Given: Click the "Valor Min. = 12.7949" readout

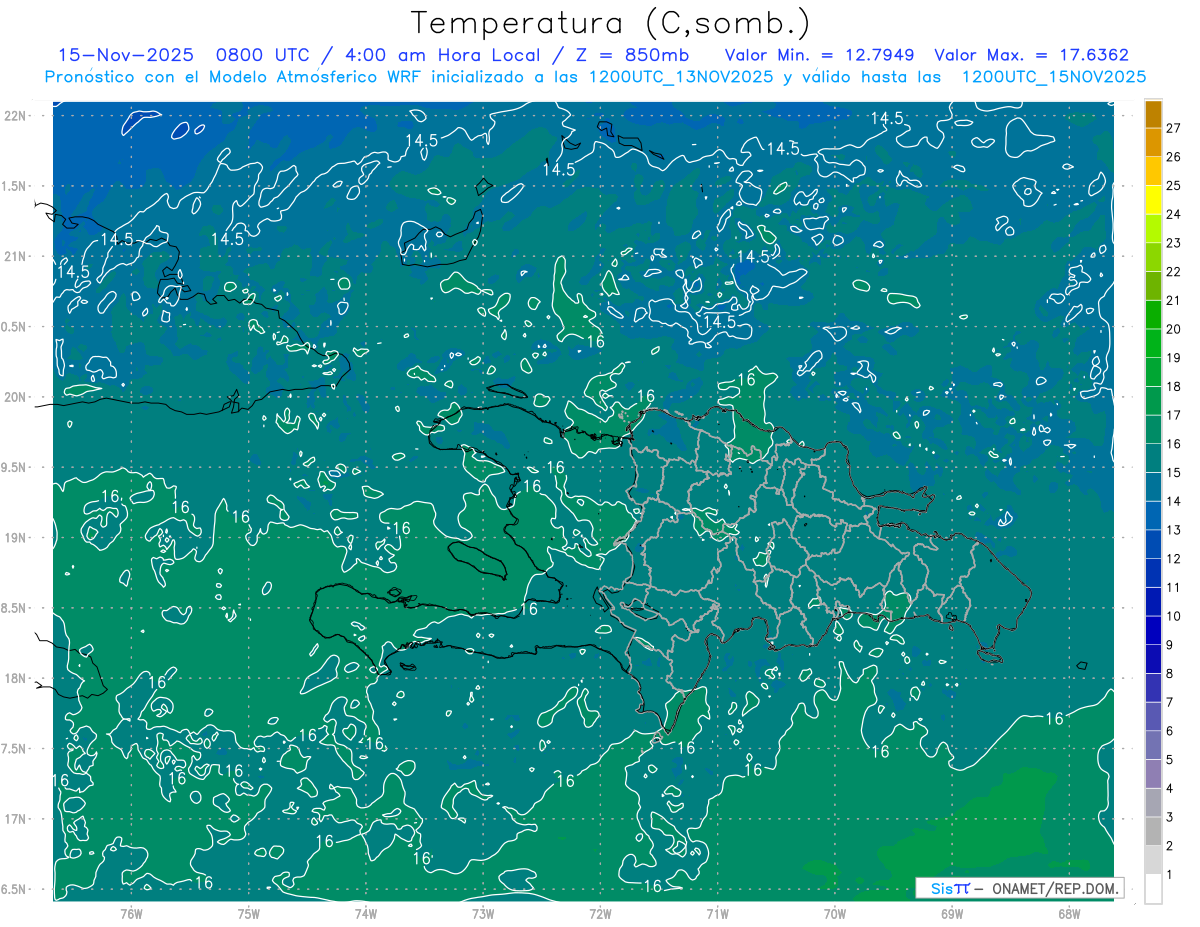Looking at the screenshot, I should tap(822, 55).
